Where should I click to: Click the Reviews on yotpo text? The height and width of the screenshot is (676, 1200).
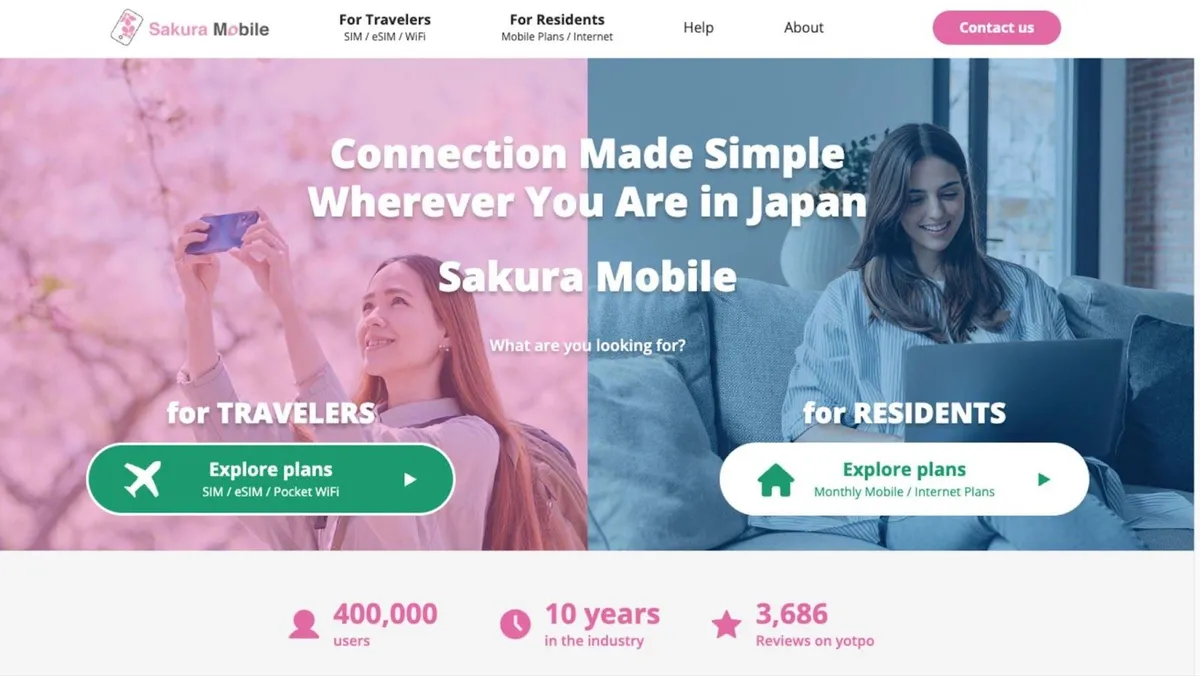(x=815, y=641)
